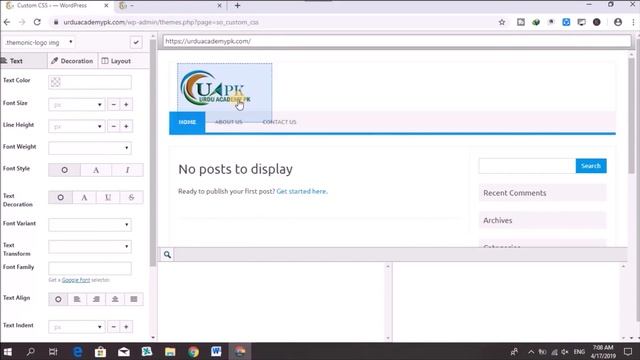
Task: Open Mail app from taskbar
Action: [x=124, y=351]
